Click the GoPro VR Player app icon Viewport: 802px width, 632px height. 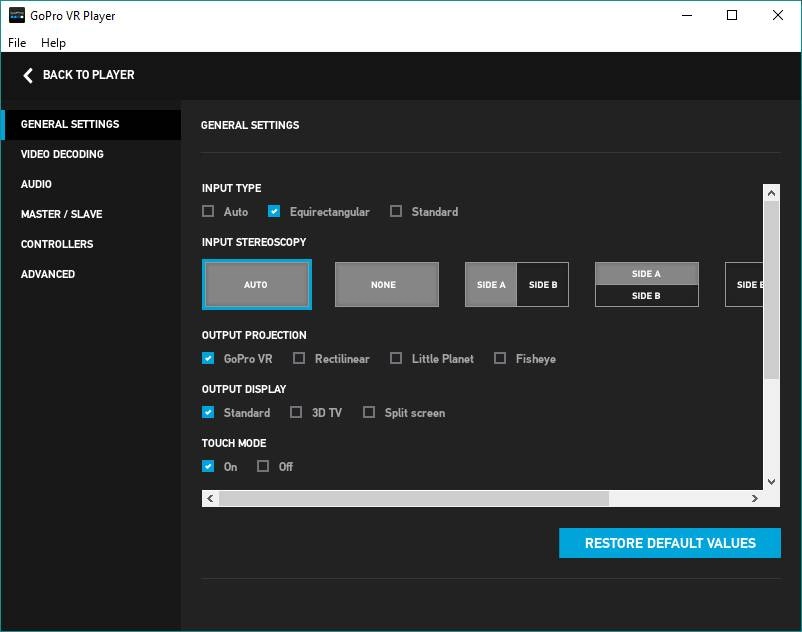[x=16, y=15]
